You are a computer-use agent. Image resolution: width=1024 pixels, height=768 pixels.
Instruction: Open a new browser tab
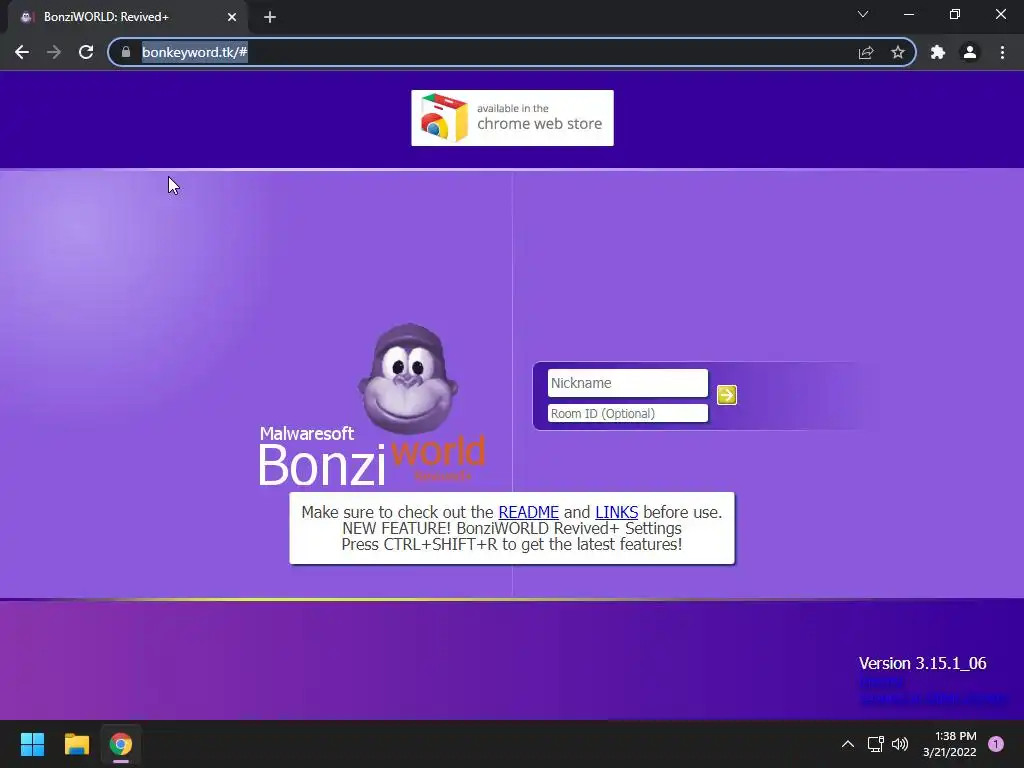(270, 18)
